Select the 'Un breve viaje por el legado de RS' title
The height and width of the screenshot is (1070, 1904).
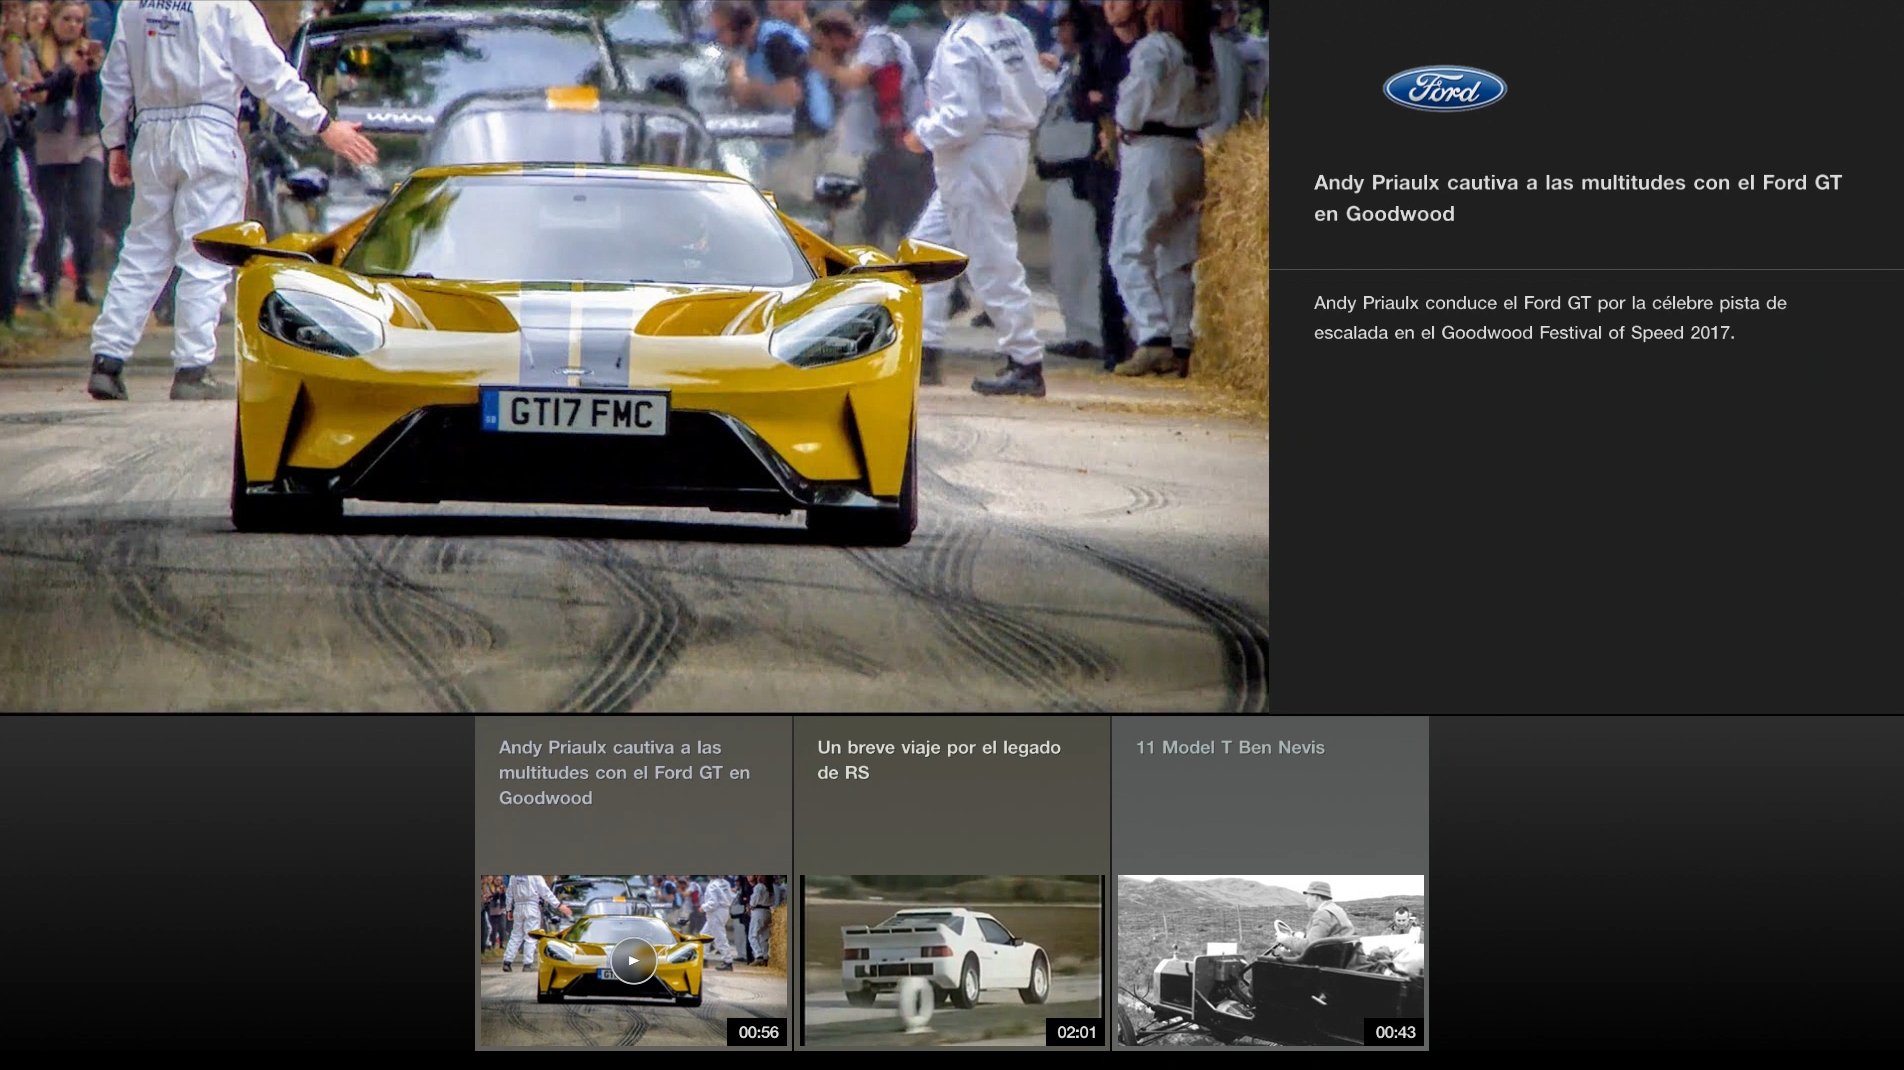click(940, 759)
